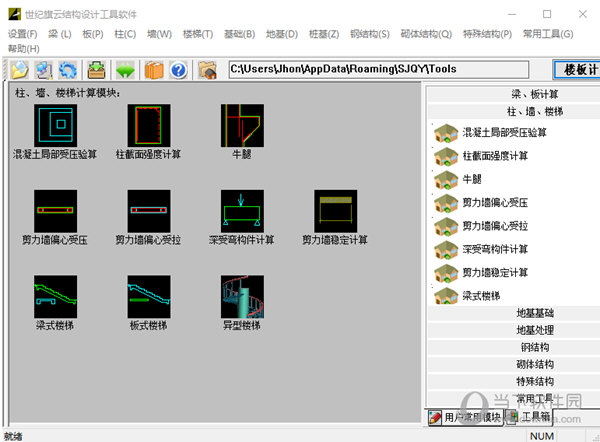Click the open folder toolbar icon
The image size is (600, 442).
tap(19, 70)
